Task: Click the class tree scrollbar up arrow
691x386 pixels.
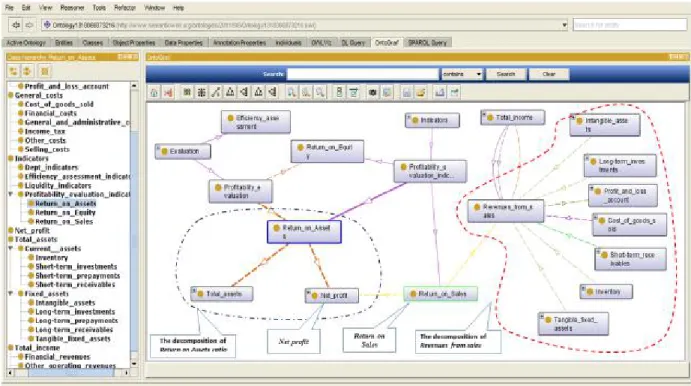Action: (x=134, y=85)
